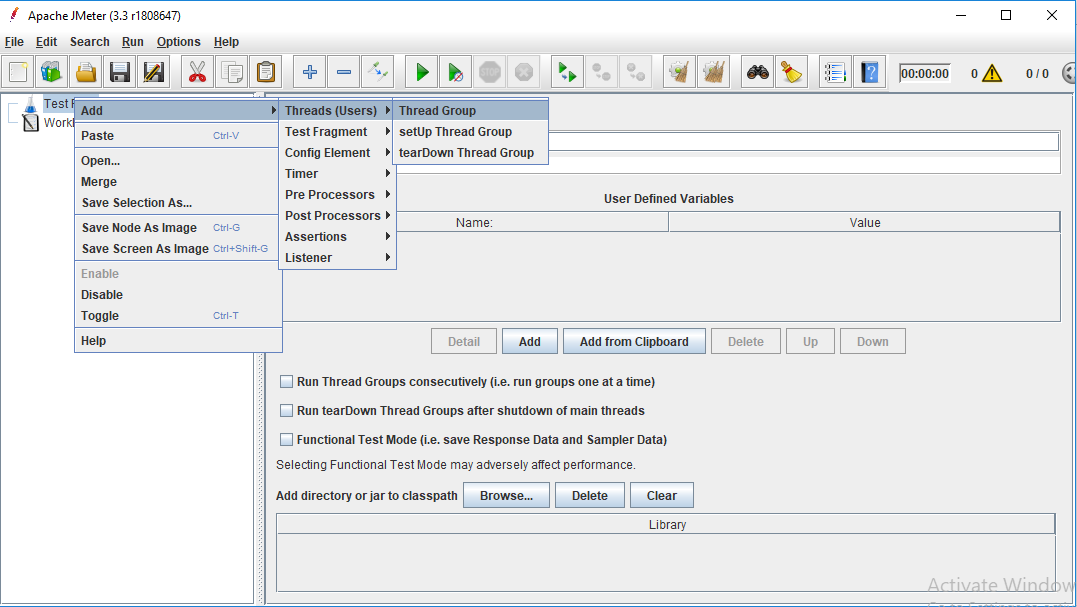
Task: Check Functional Test Mode option
Action: (287, 439)
